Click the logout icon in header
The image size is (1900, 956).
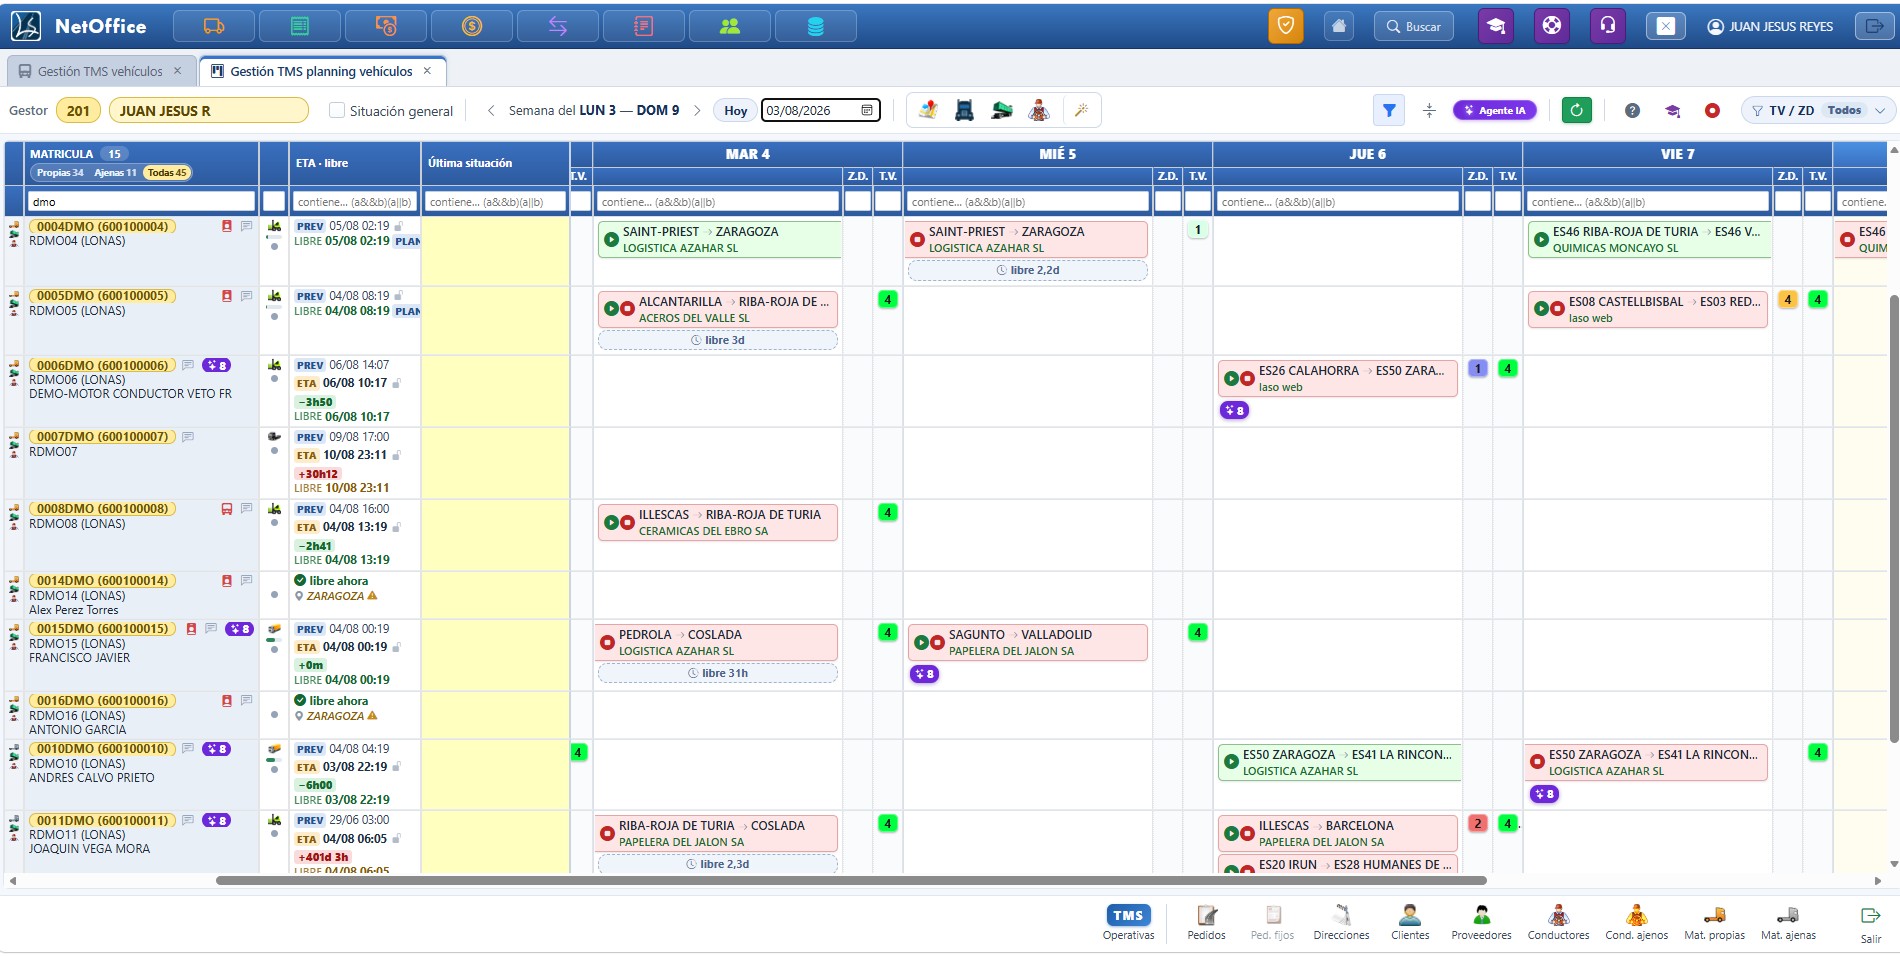click(1874, 26)
